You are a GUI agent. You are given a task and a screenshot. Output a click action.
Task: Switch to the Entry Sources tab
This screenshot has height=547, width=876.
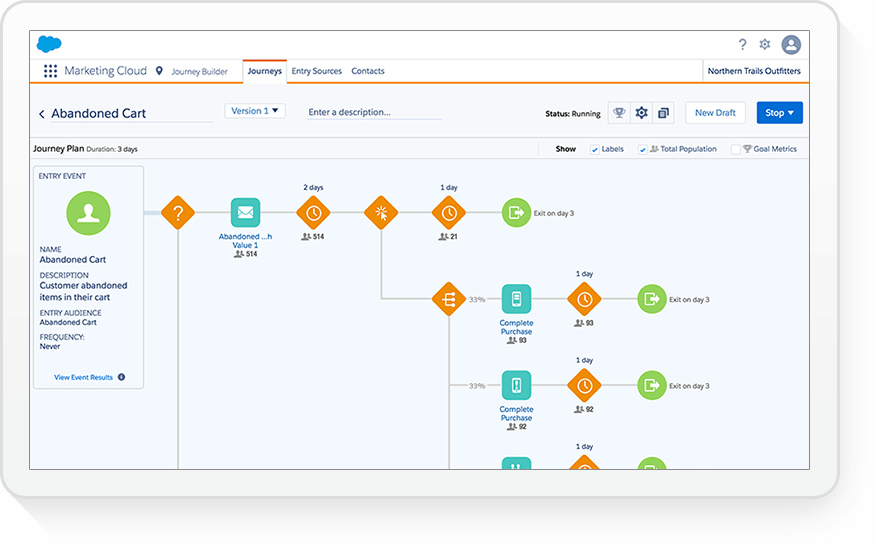click(316, 71)
